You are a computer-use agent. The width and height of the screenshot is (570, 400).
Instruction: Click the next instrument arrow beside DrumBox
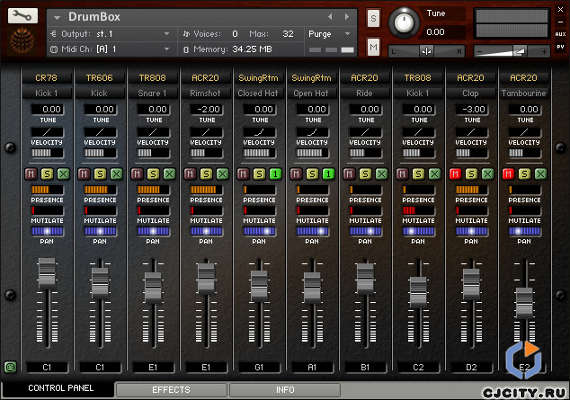pos(347,17)
